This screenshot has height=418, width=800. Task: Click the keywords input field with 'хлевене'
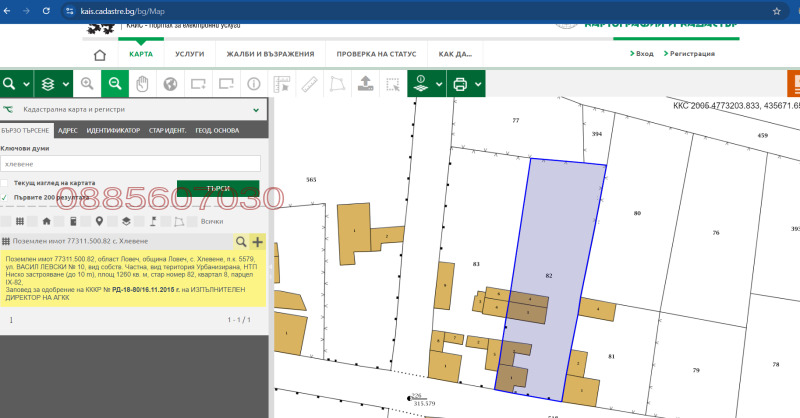(x=130, y=163)
